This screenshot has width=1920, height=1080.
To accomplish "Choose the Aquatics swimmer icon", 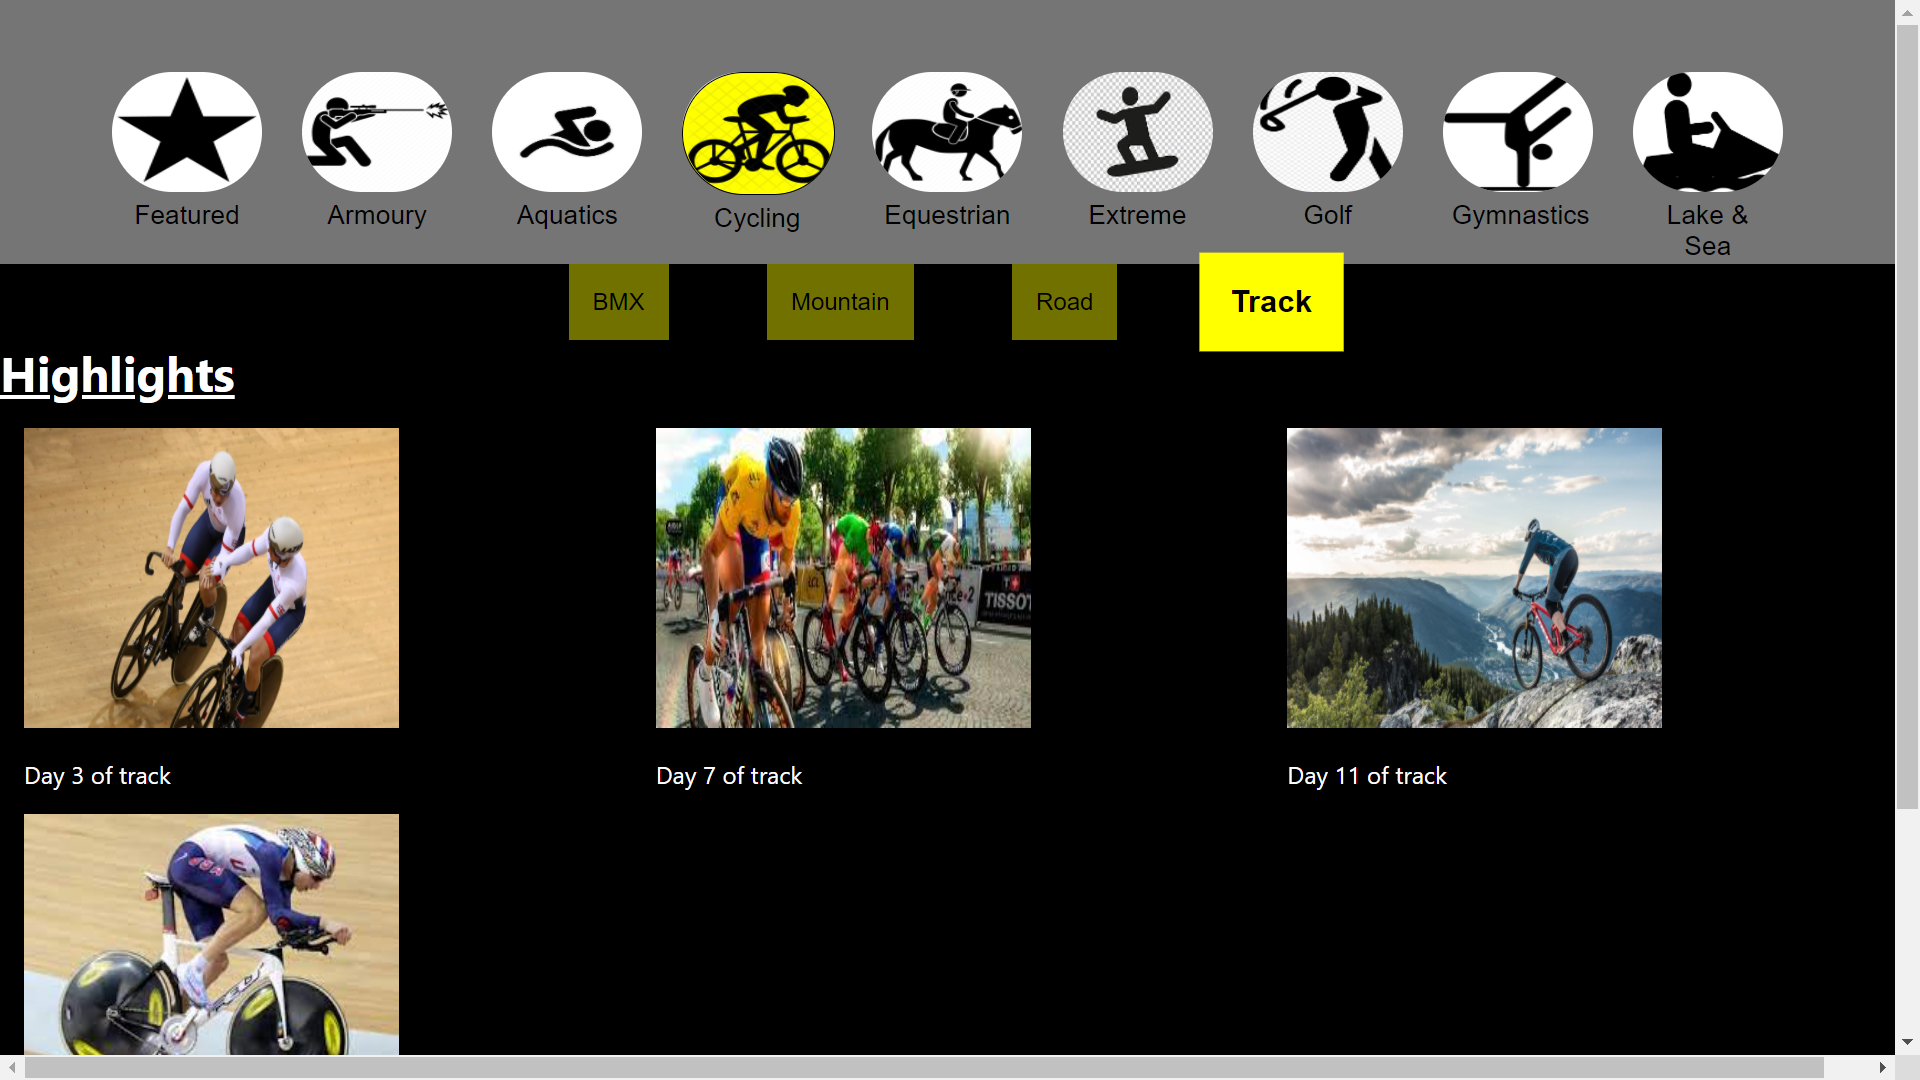I will (x=567, y=132).
